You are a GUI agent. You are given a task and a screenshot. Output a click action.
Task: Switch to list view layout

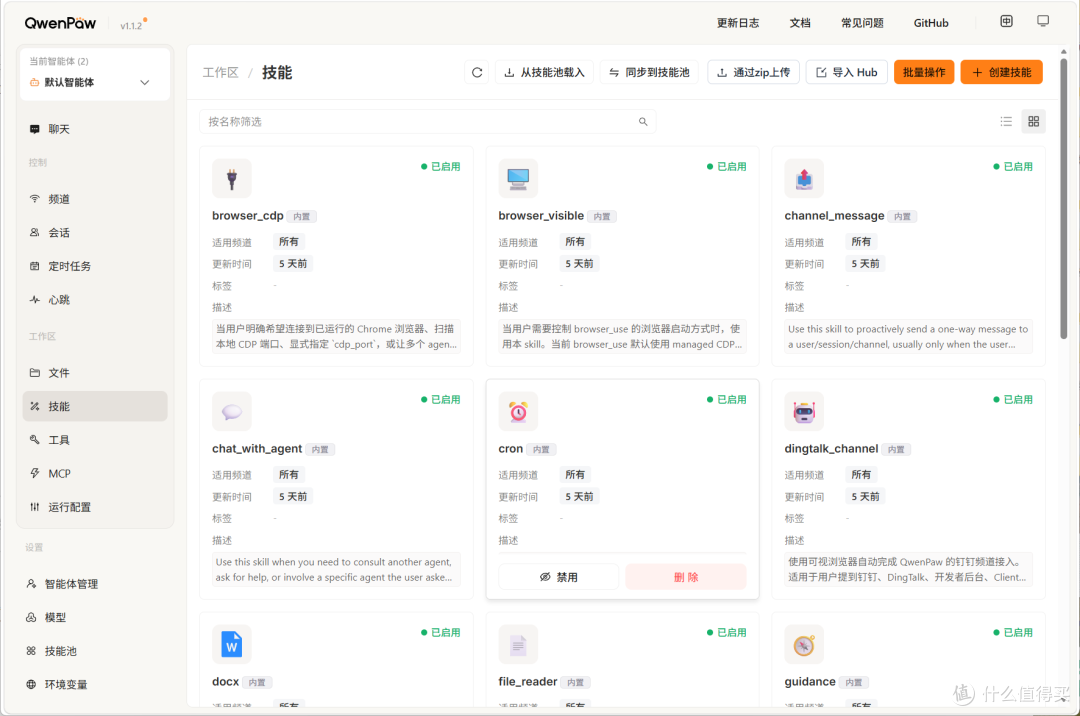(x=1006, y=122)
